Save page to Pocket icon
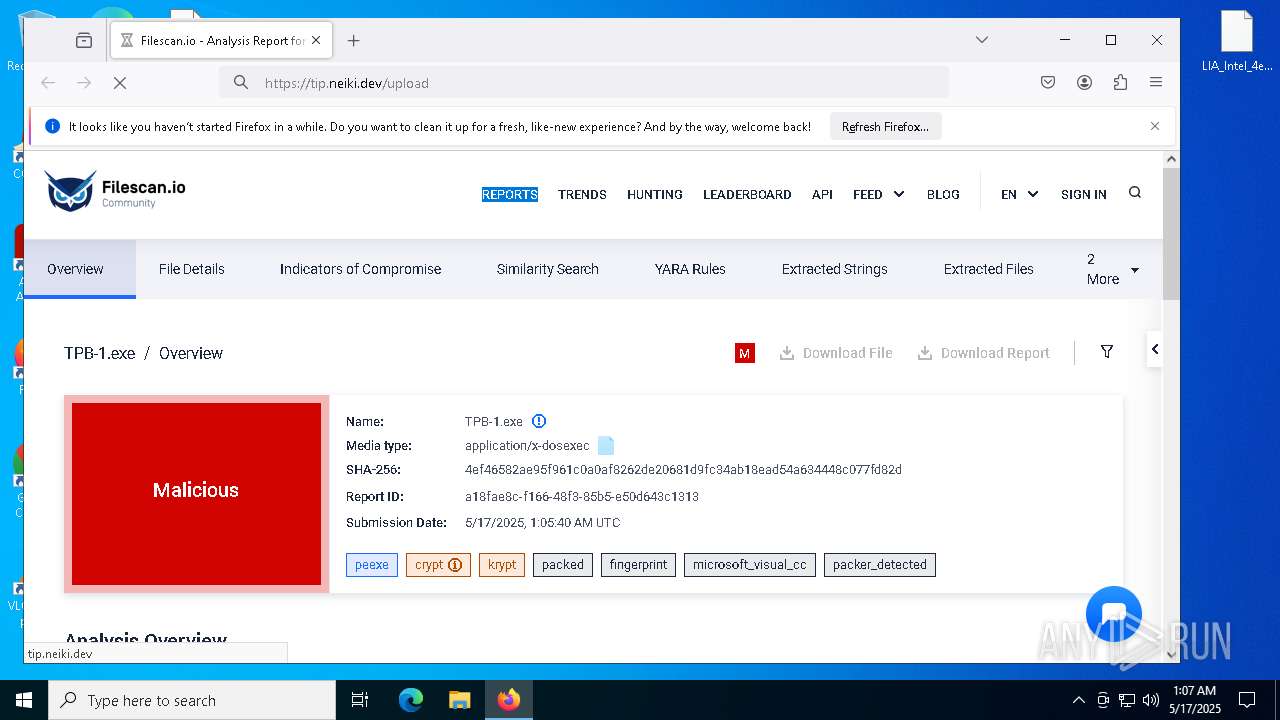Screen dimensions: 1280x720 (x=1048, y=83)
